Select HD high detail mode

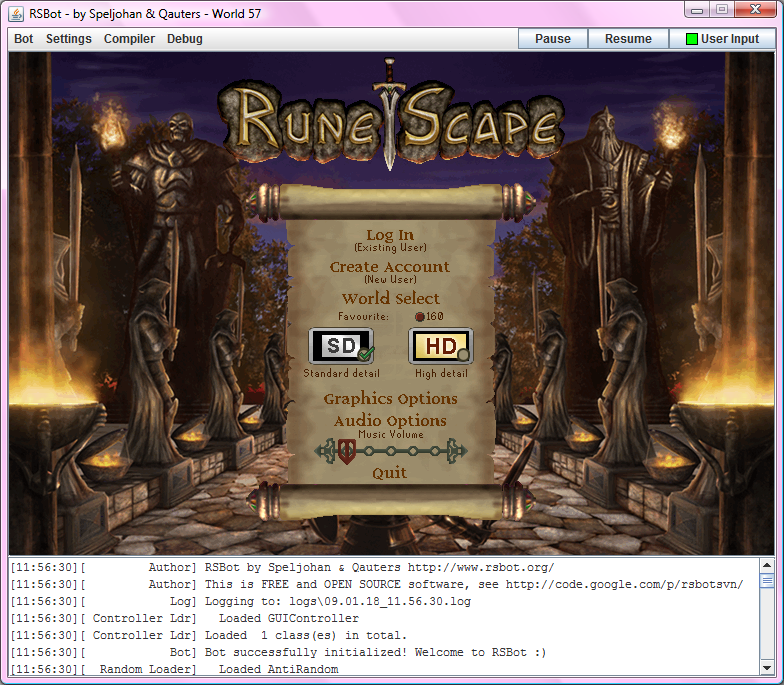coord(440,346)
